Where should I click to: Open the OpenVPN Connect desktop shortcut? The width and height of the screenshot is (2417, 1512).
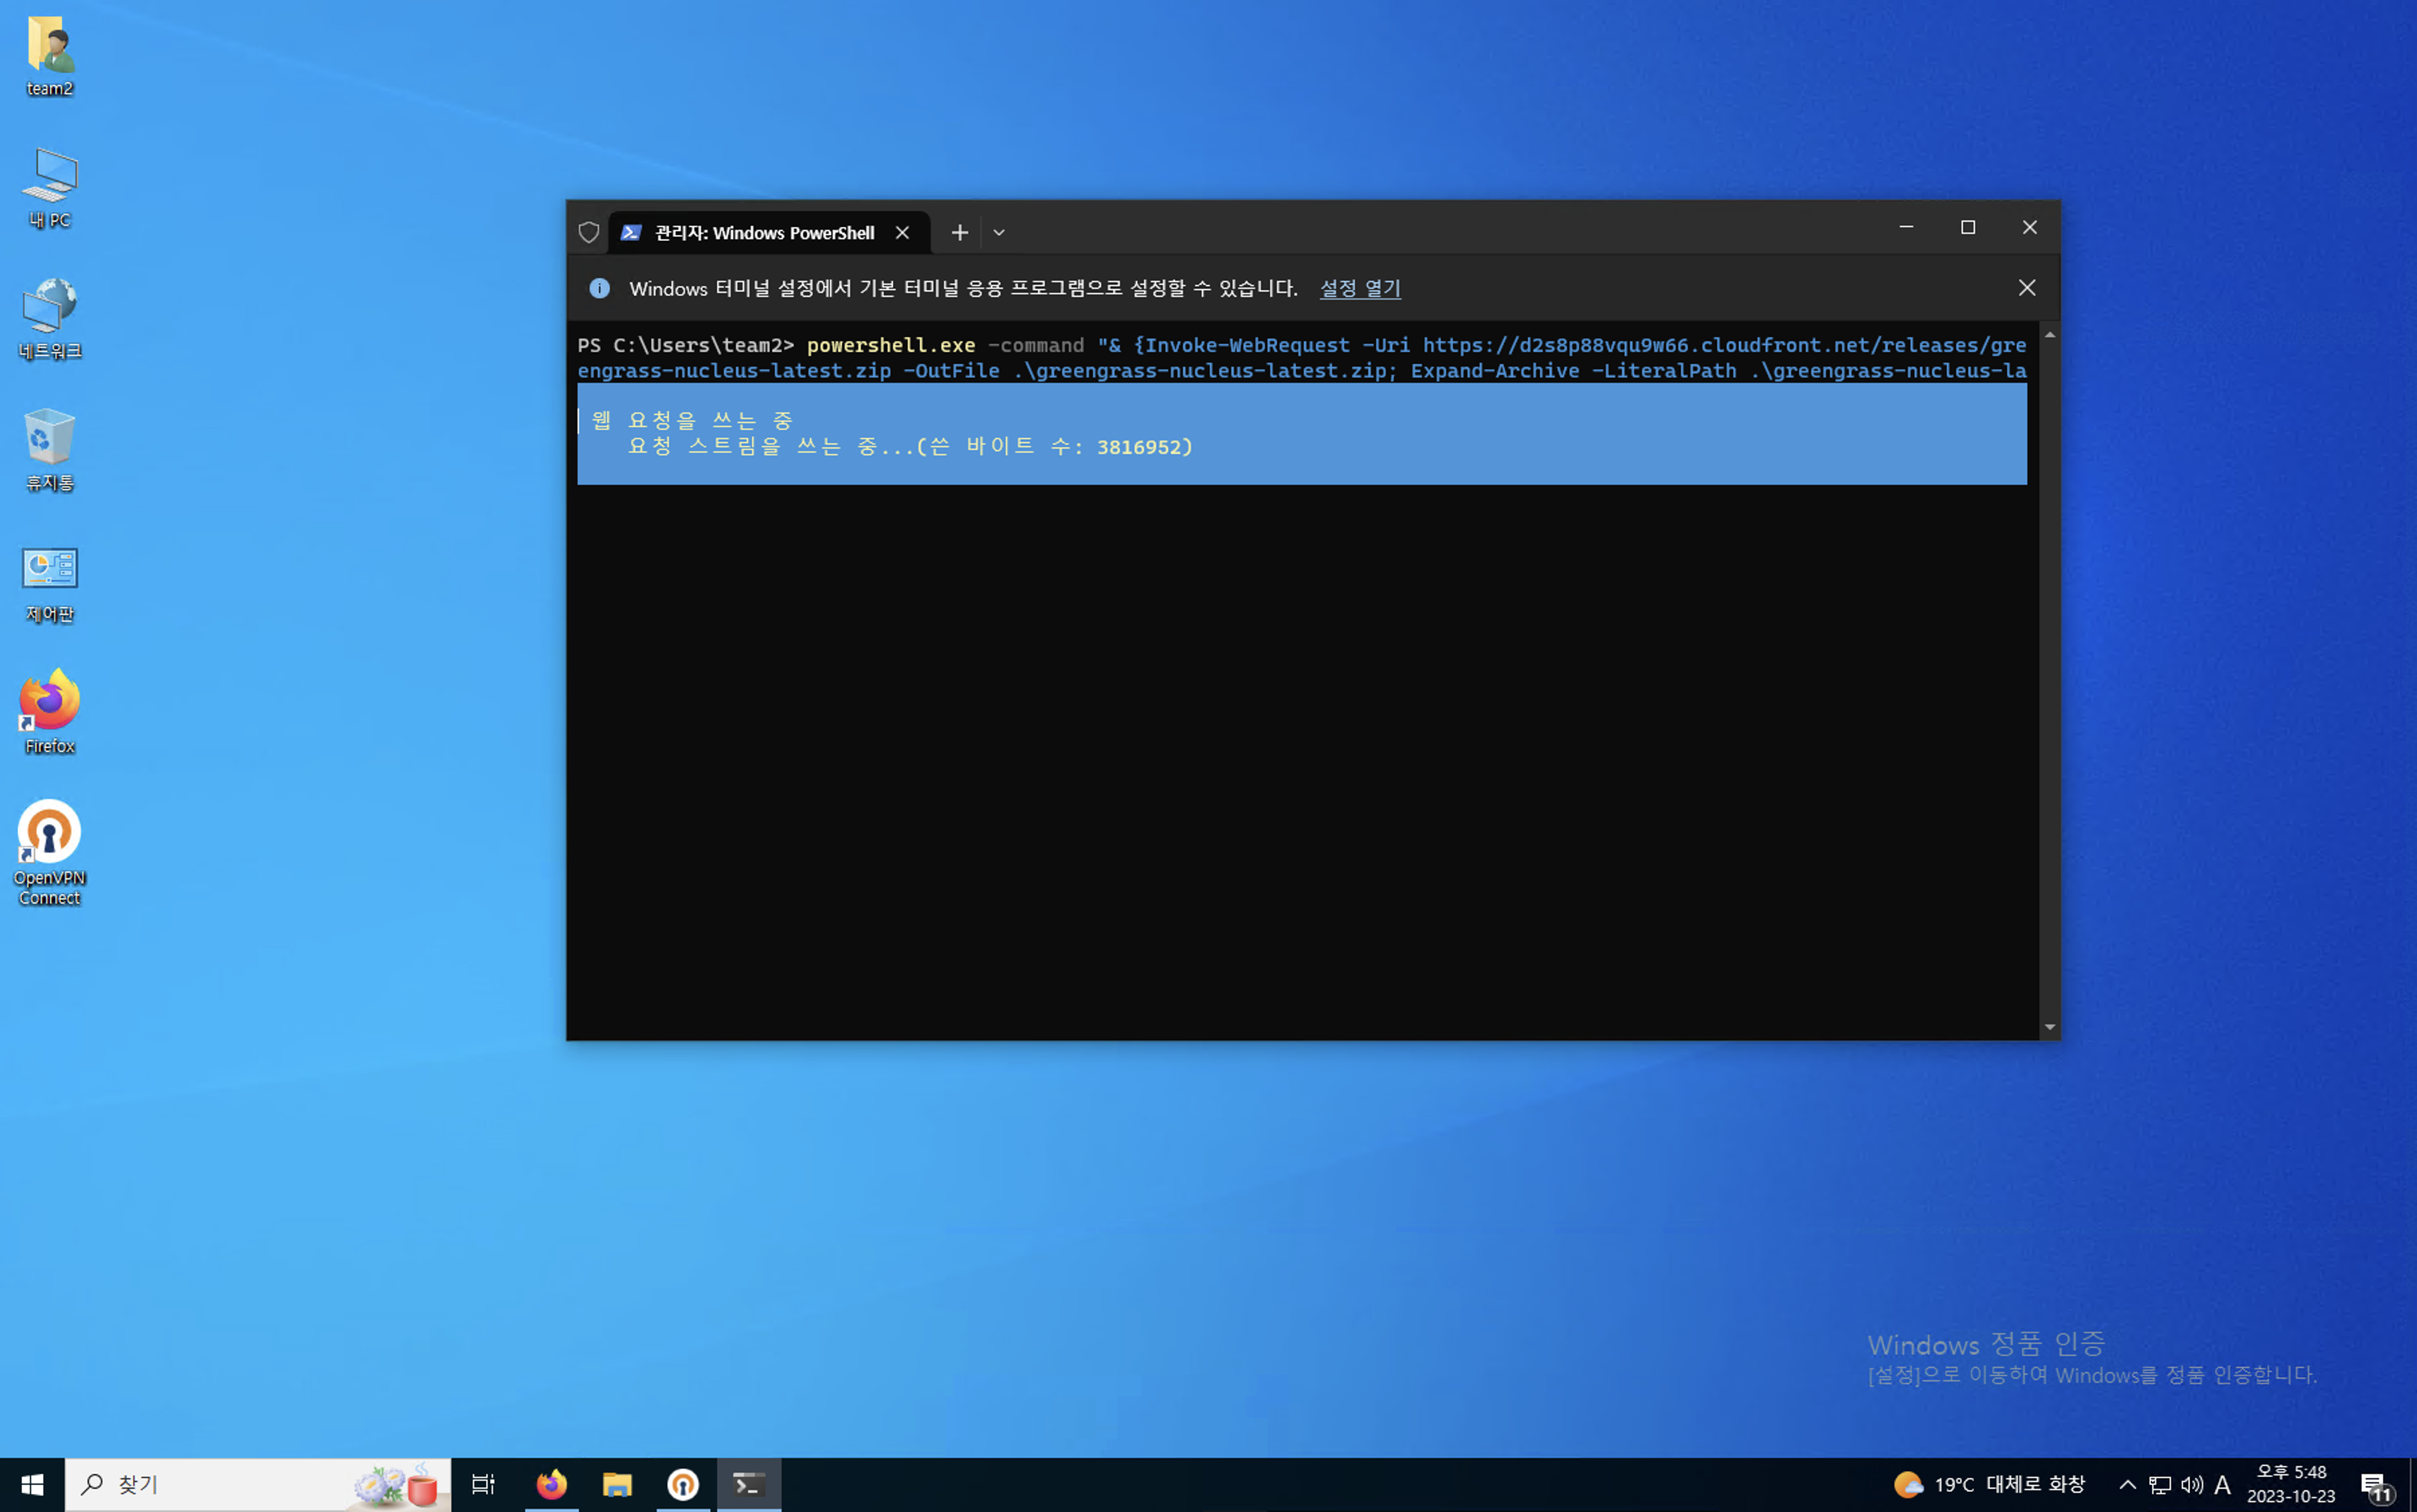click(49, 850)
